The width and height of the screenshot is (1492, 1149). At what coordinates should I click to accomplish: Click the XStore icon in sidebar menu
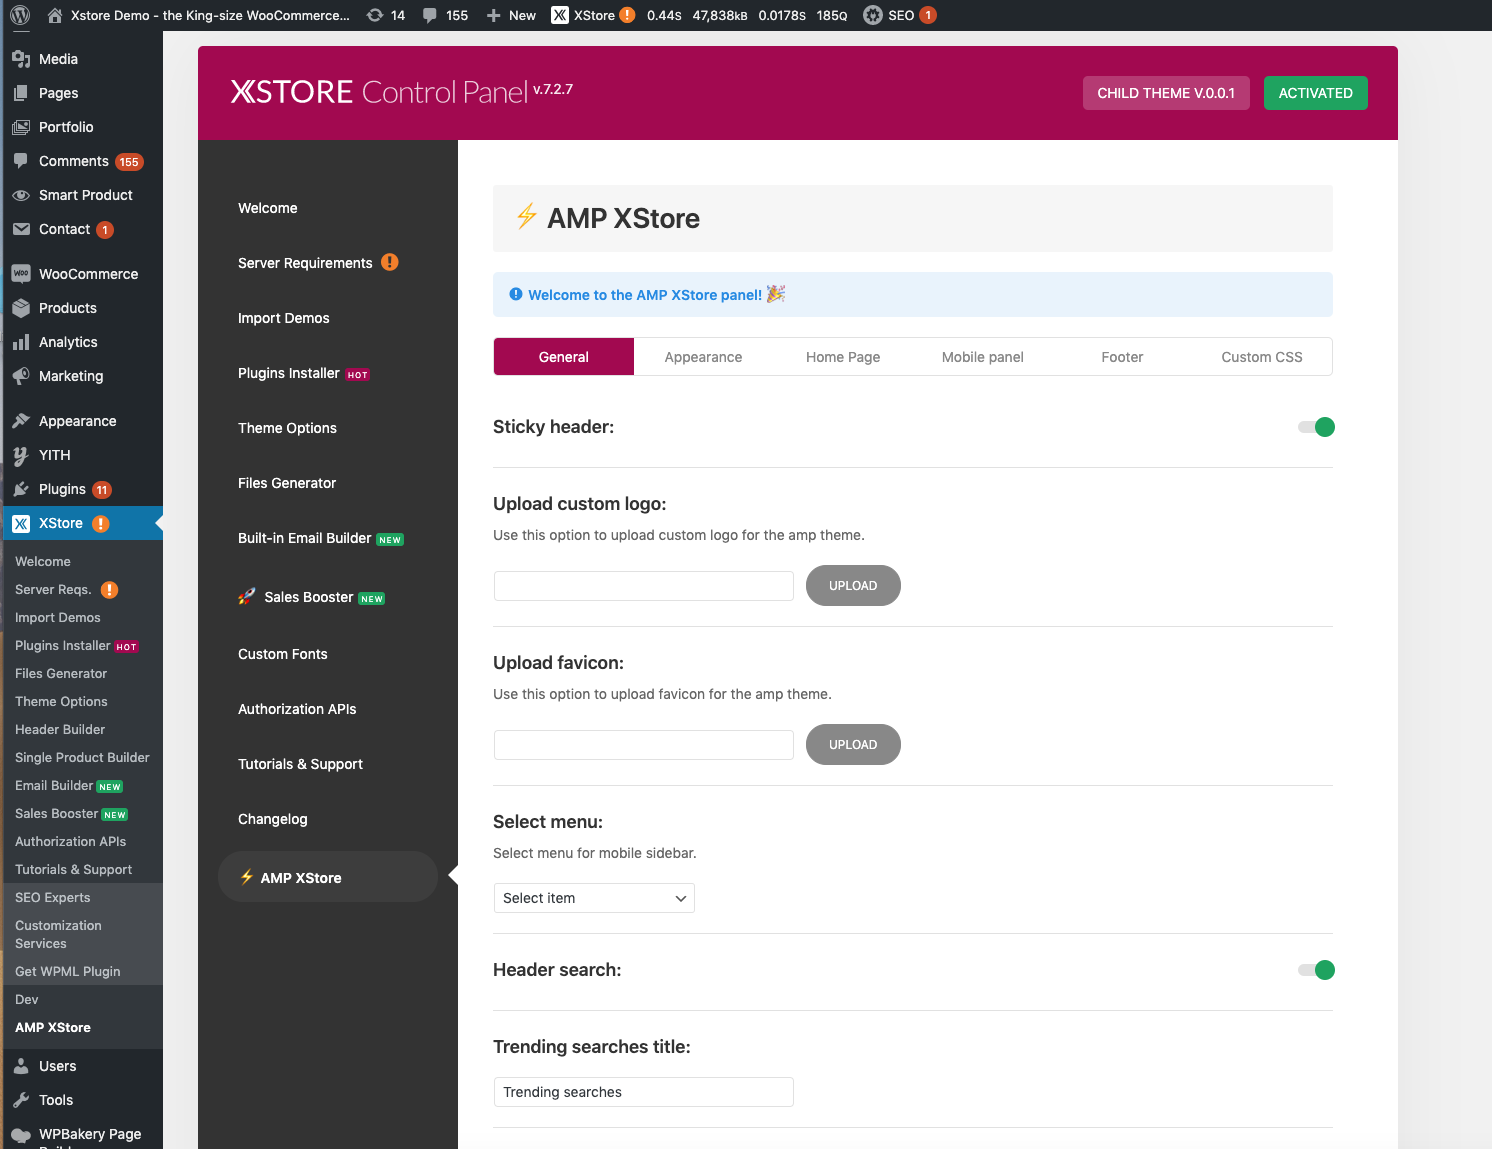click(21, 523)
